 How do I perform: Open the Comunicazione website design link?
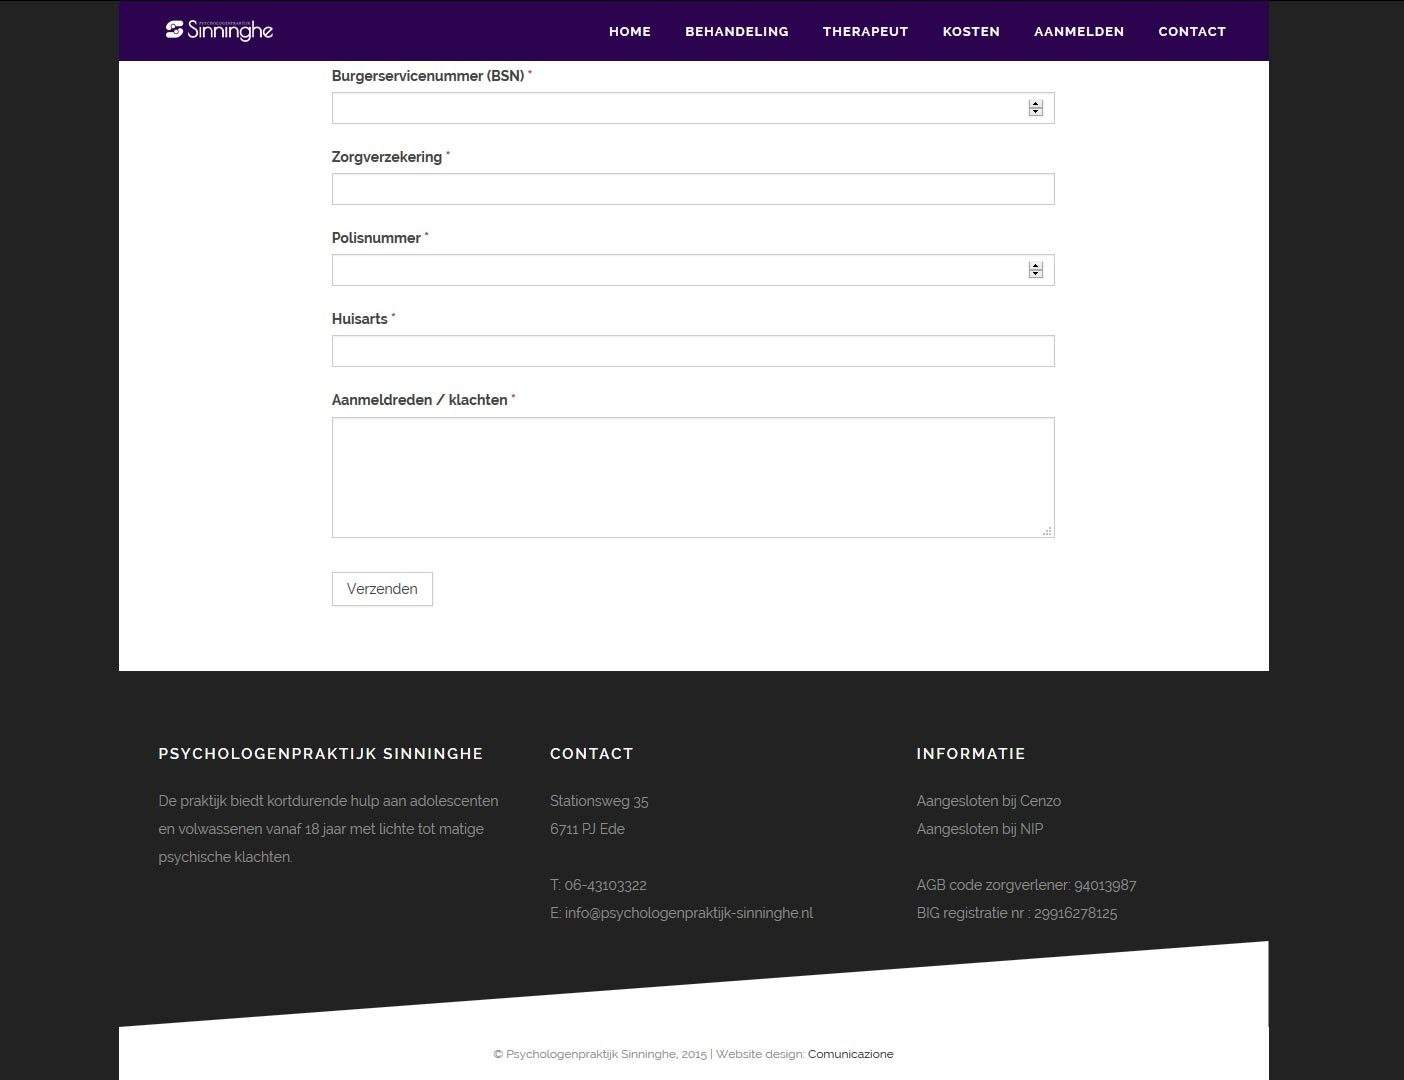pos(850,1054)
